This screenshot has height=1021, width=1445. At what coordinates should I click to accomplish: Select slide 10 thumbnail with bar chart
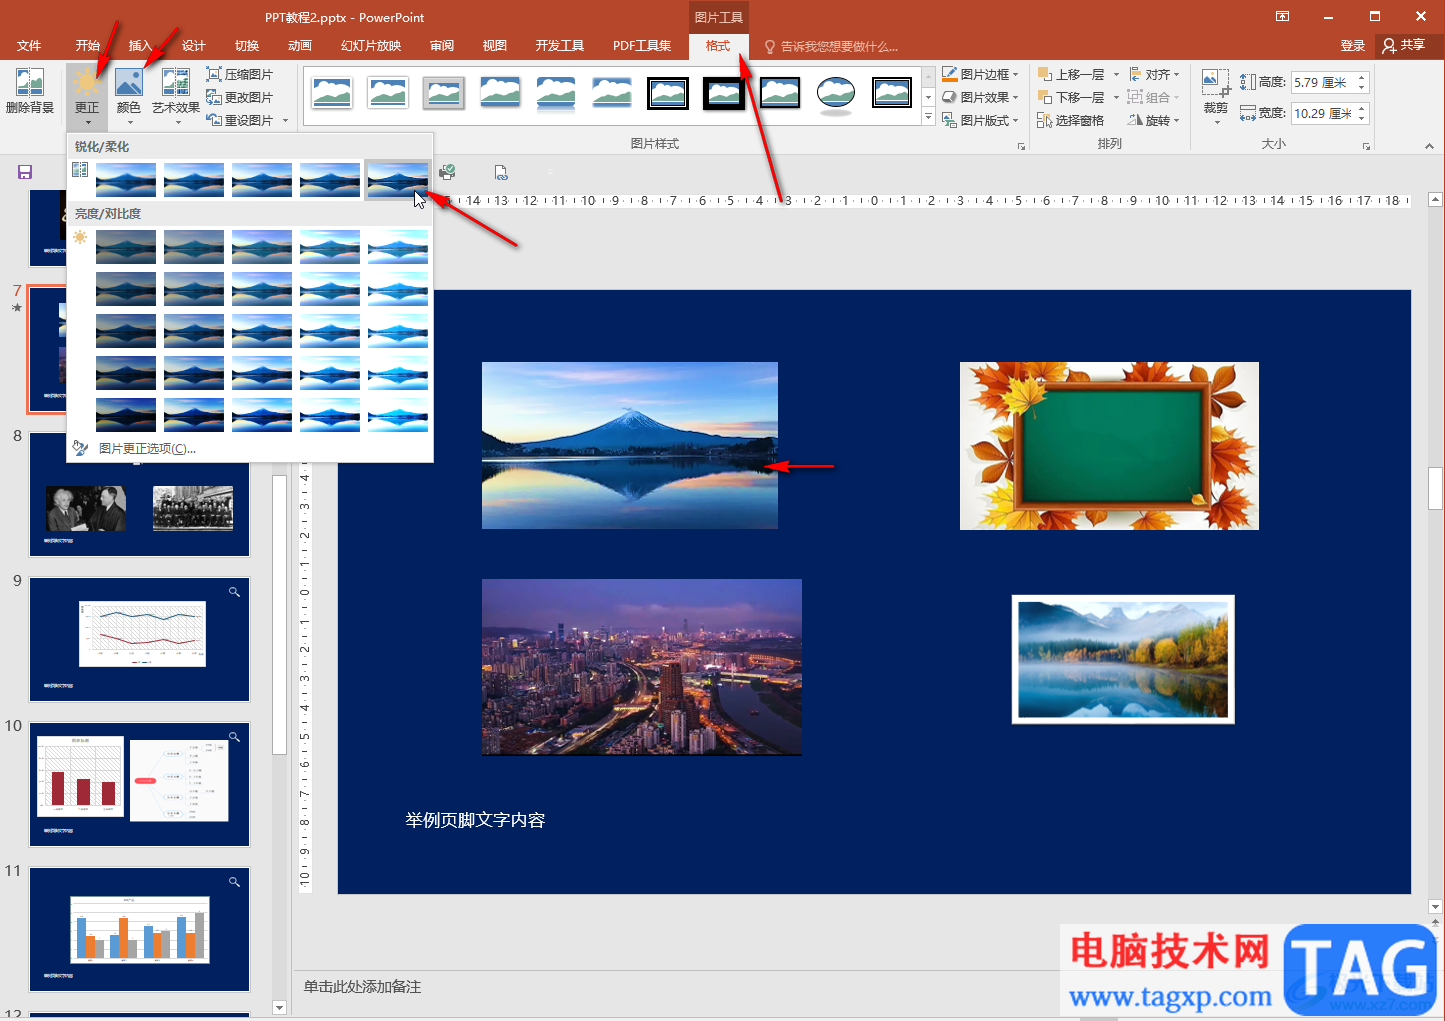point(139,784)
